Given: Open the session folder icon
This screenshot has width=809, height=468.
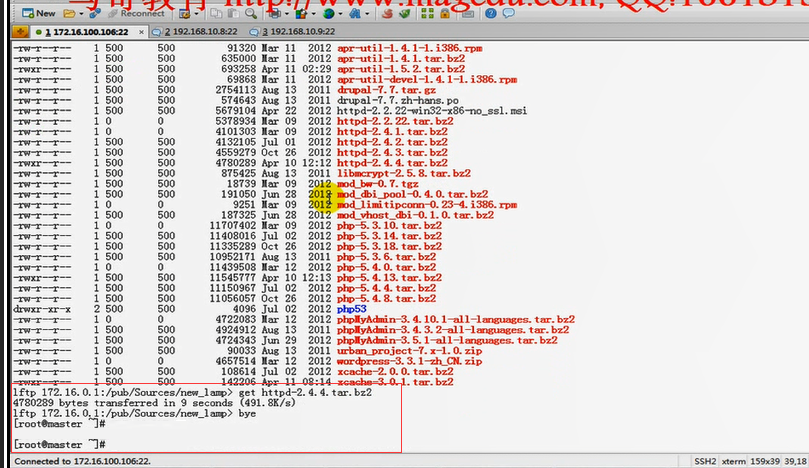Looking at the screenshot, I should pyautogui.click(x=69, y=13).
